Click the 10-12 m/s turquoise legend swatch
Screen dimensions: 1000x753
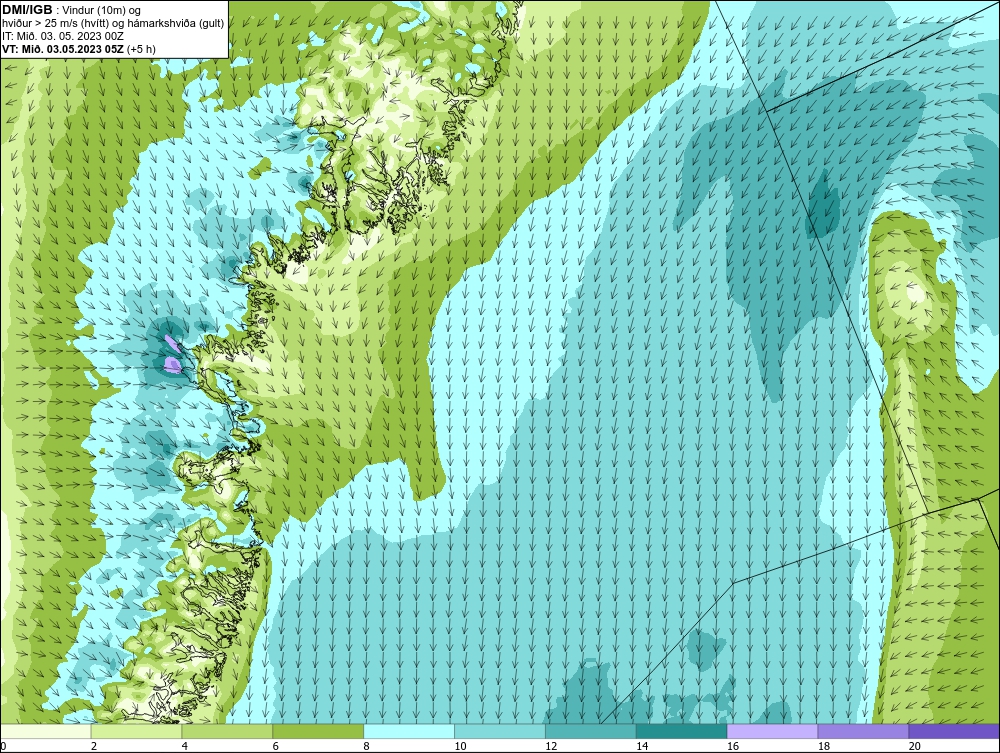click(500, 731)
